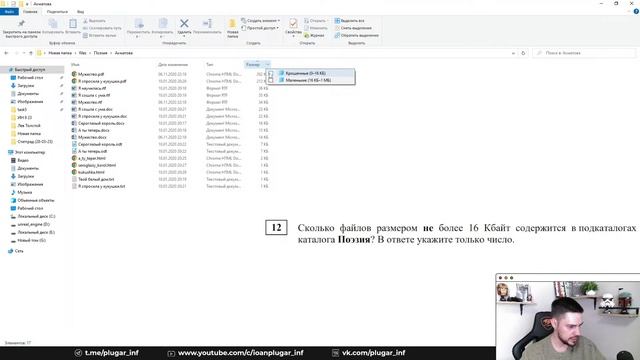Check the Маленькие (16 КБ–1 МБ) filter checkbox
This screenshot has width=640, height=360.
coord(271,80)
